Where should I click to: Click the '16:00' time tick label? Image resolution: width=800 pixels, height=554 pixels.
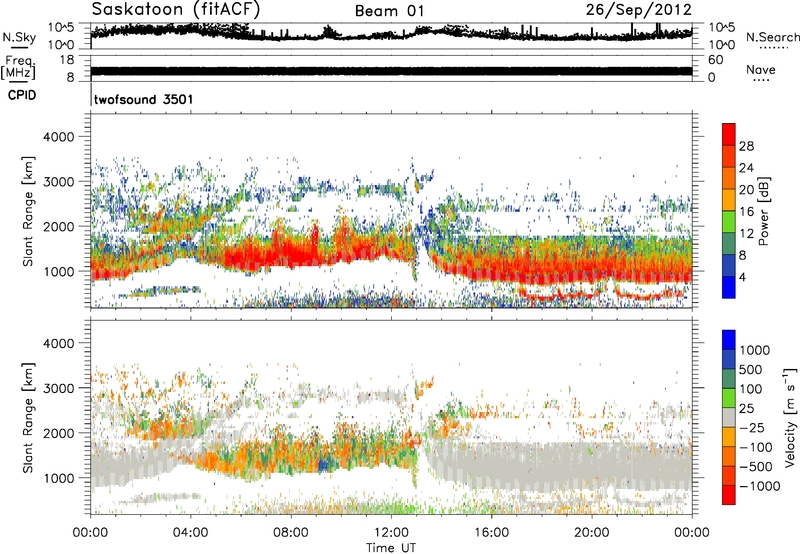coord(491,533)
